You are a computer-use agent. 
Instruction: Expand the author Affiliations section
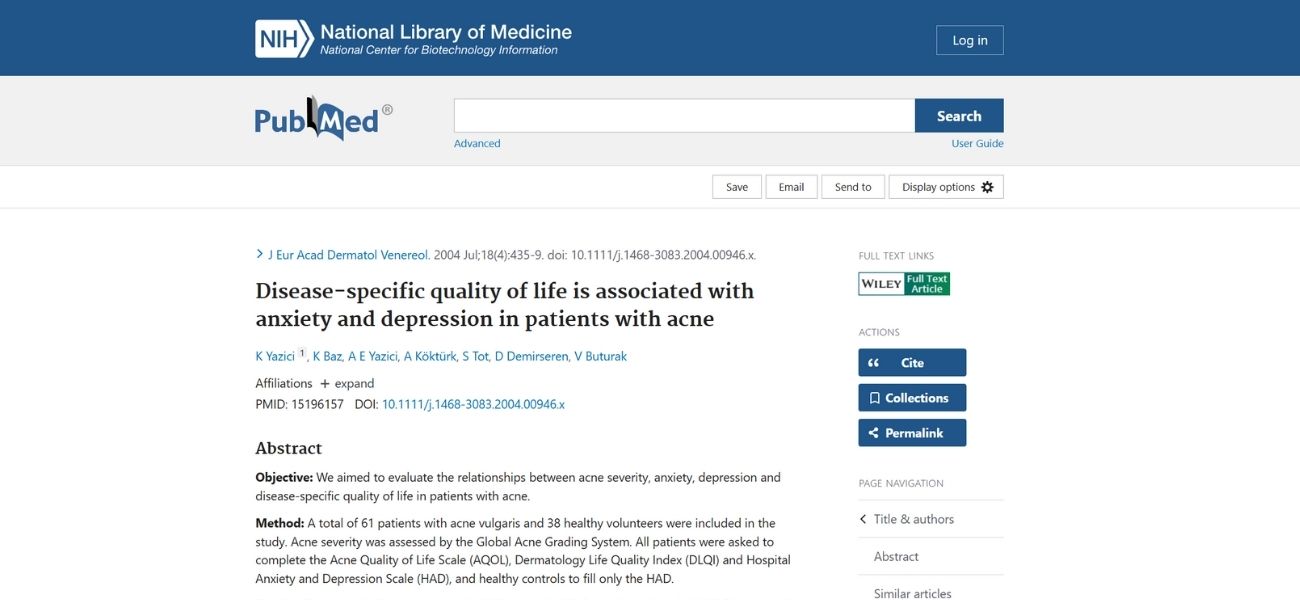(347, 383)
